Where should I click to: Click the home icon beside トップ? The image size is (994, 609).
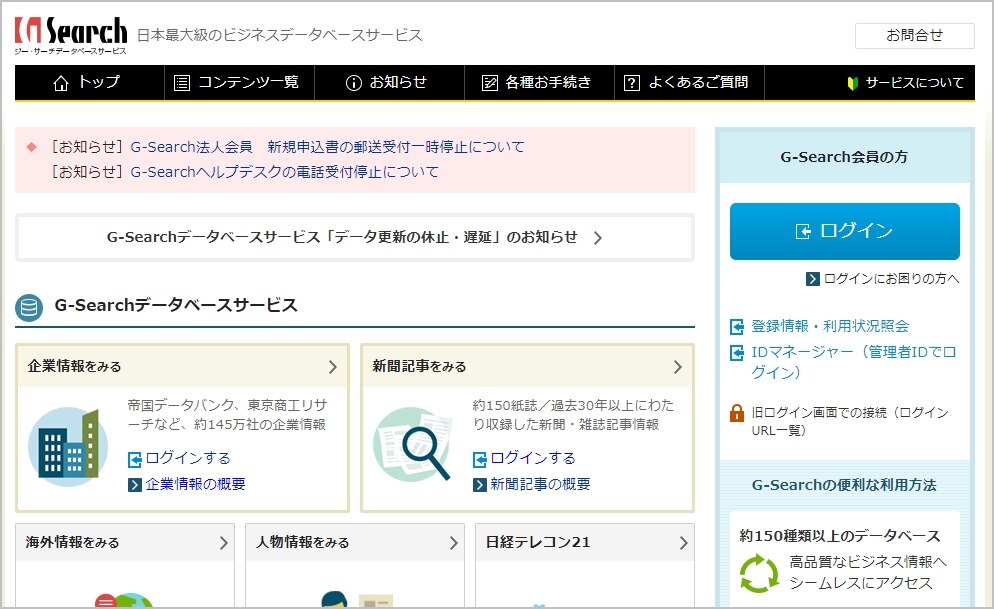[61, 83]
